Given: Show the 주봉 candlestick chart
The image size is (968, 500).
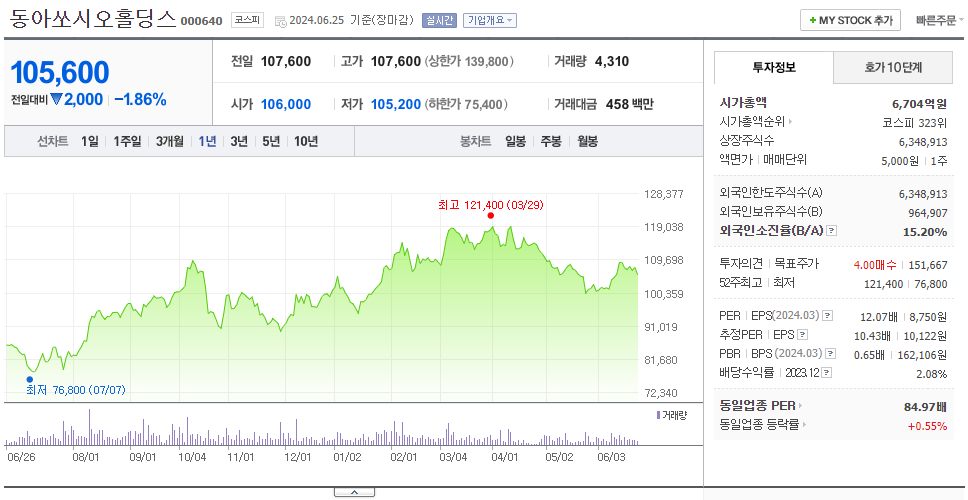Looking at the screenshot, I should click(551, 141).
